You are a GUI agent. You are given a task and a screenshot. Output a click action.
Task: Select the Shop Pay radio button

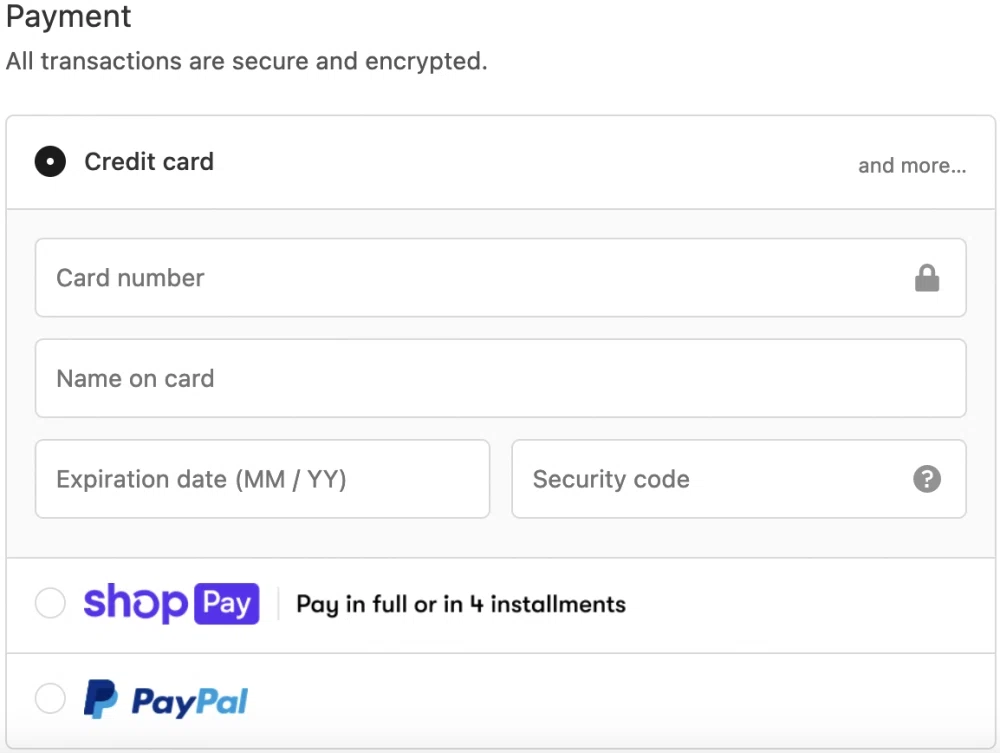click(50, 604)
